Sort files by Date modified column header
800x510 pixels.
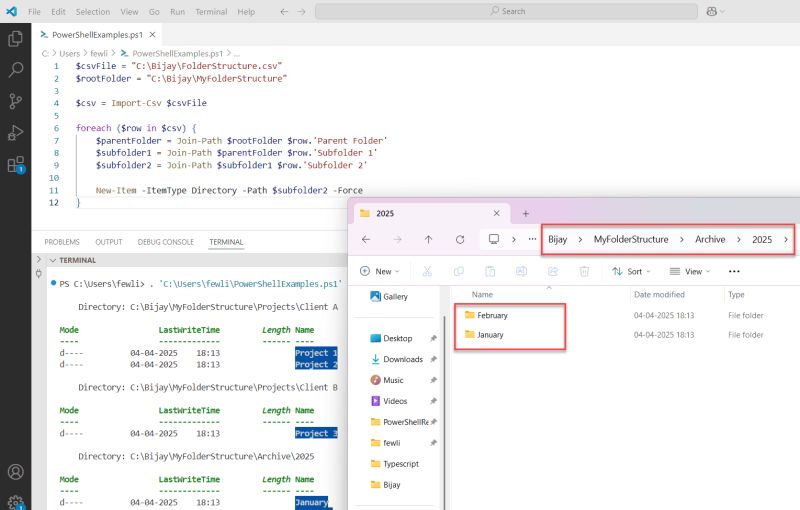[x=659, y=294]
